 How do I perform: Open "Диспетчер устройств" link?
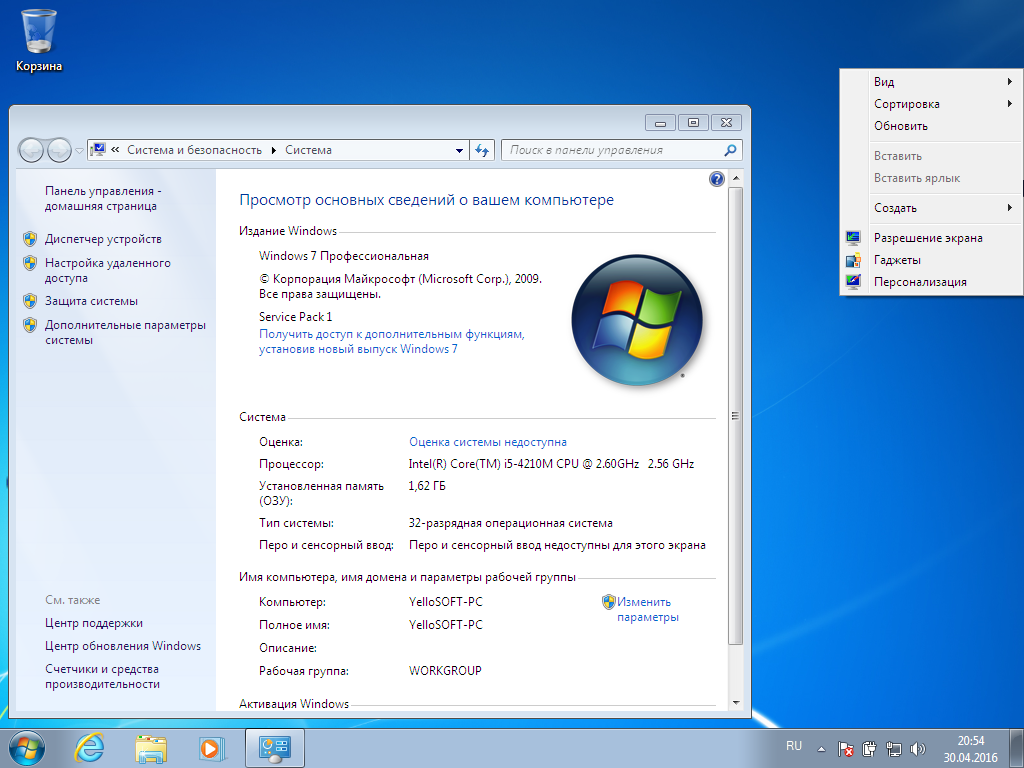pyautogui.click(x=103, y=239)
